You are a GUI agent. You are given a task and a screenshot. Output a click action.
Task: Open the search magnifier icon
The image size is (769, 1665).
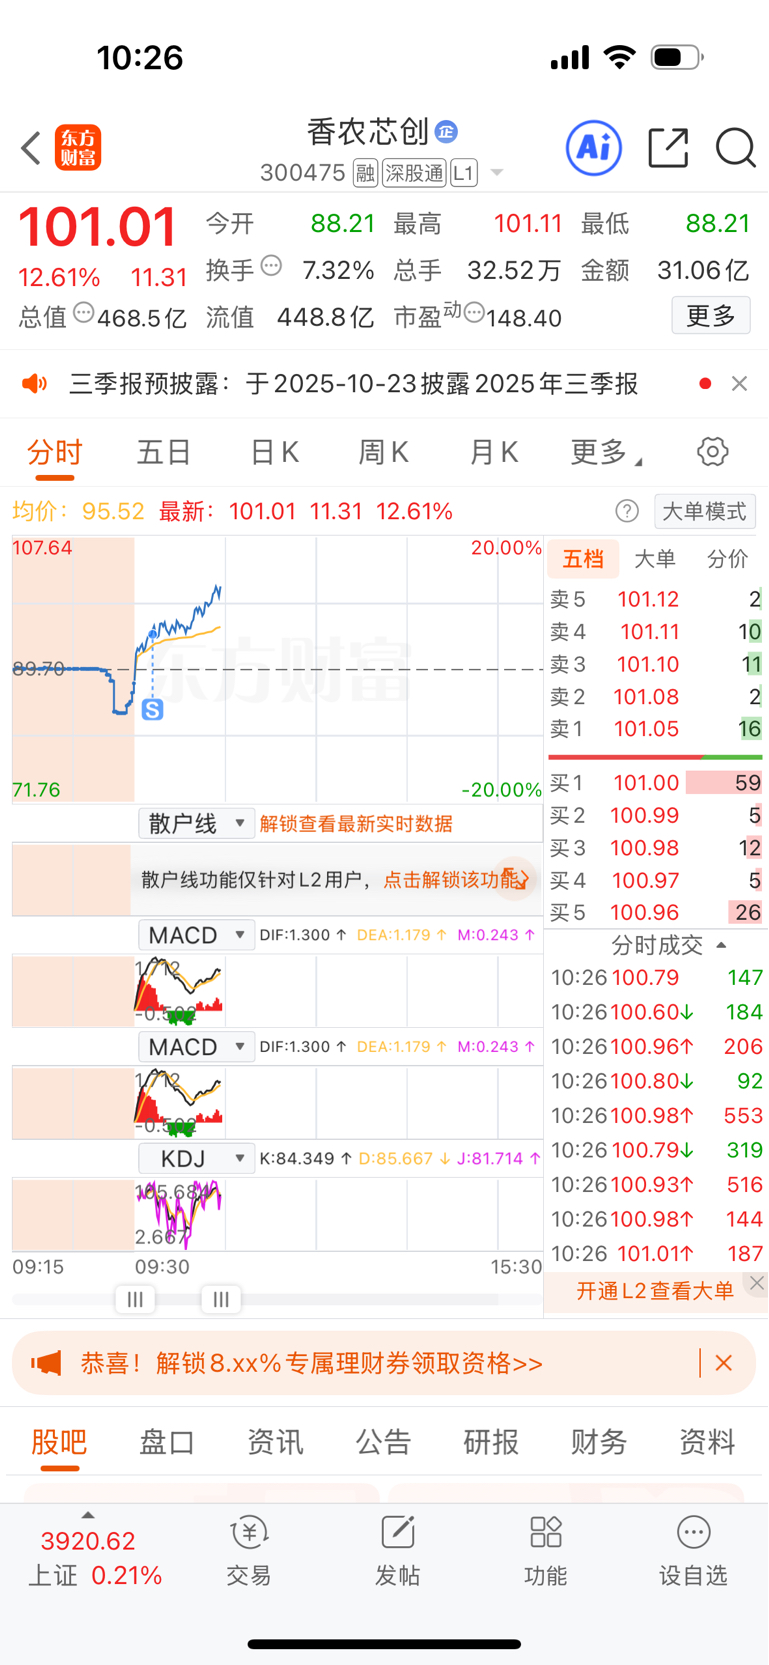click(735, 148)
